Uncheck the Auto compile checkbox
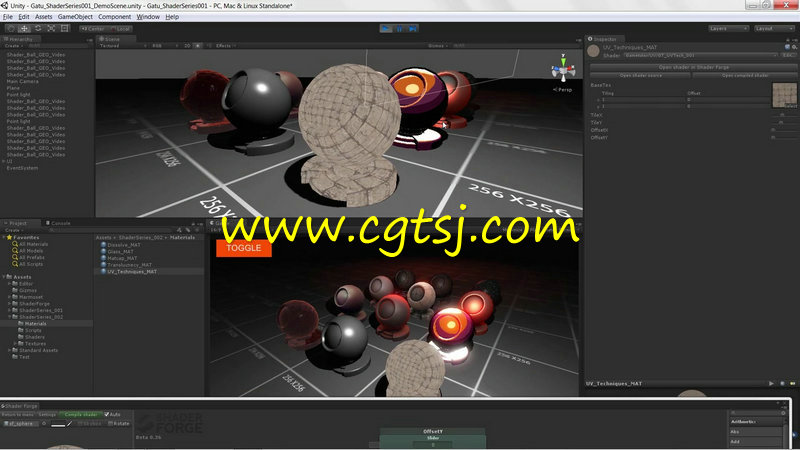Screen dimensions: 800x450 coord(107,414)
